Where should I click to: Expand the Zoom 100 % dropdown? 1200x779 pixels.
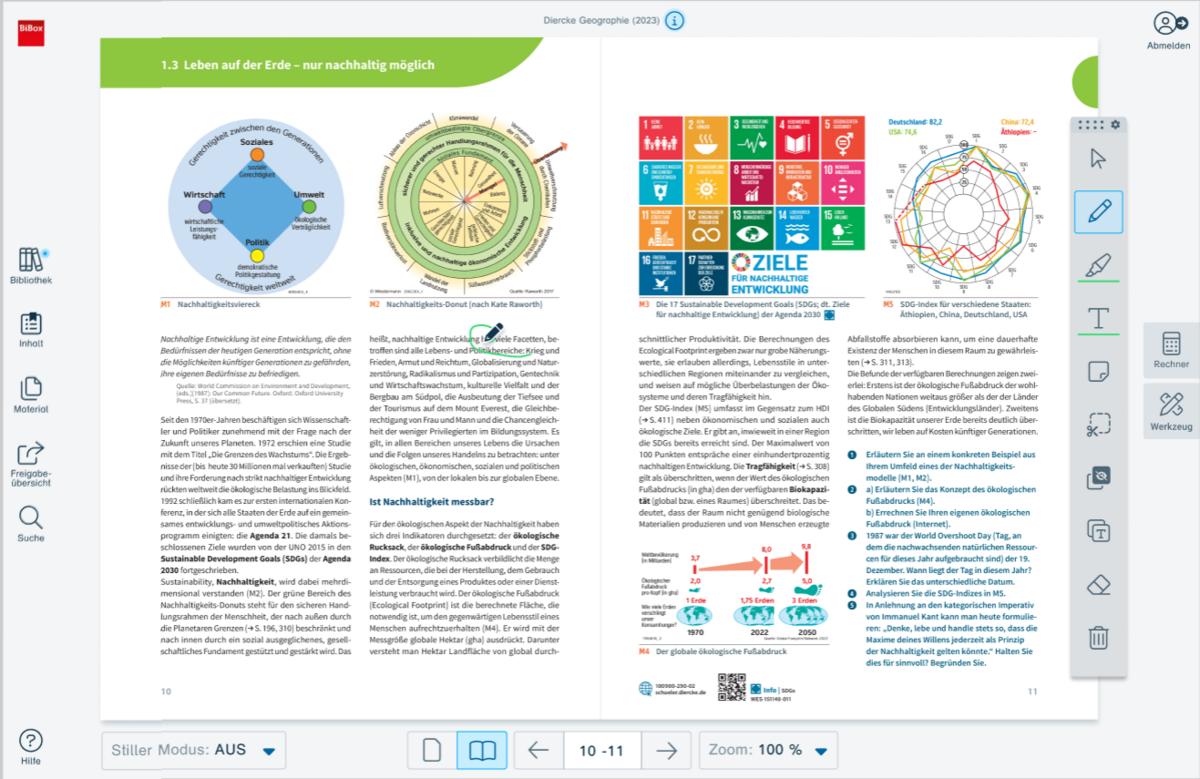click(x=768, y=750)
